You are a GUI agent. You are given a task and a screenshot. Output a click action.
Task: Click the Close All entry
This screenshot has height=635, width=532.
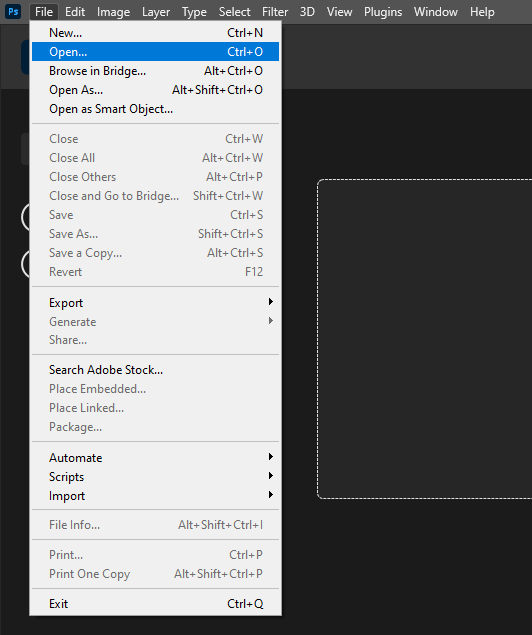coord(155,158)
